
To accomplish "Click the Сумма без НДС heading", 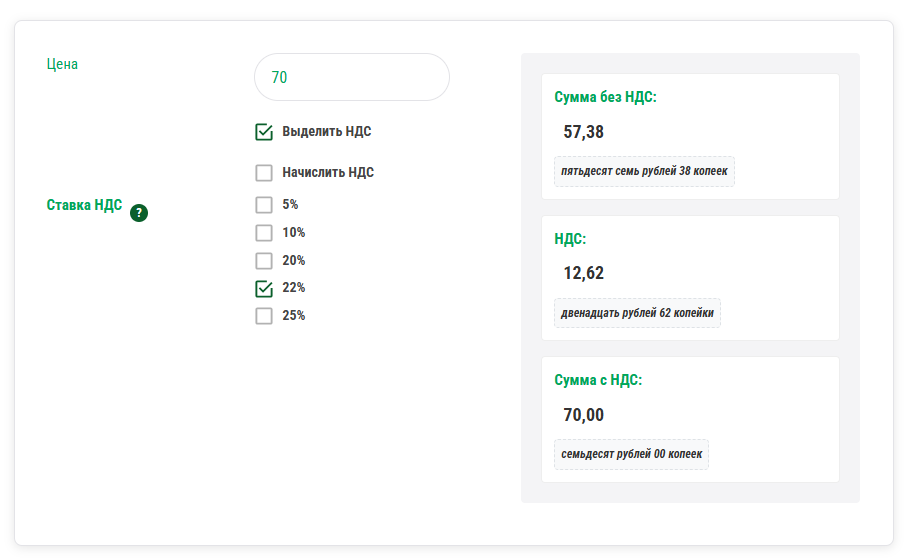I will pyautogui.click(x=605, y=97).
